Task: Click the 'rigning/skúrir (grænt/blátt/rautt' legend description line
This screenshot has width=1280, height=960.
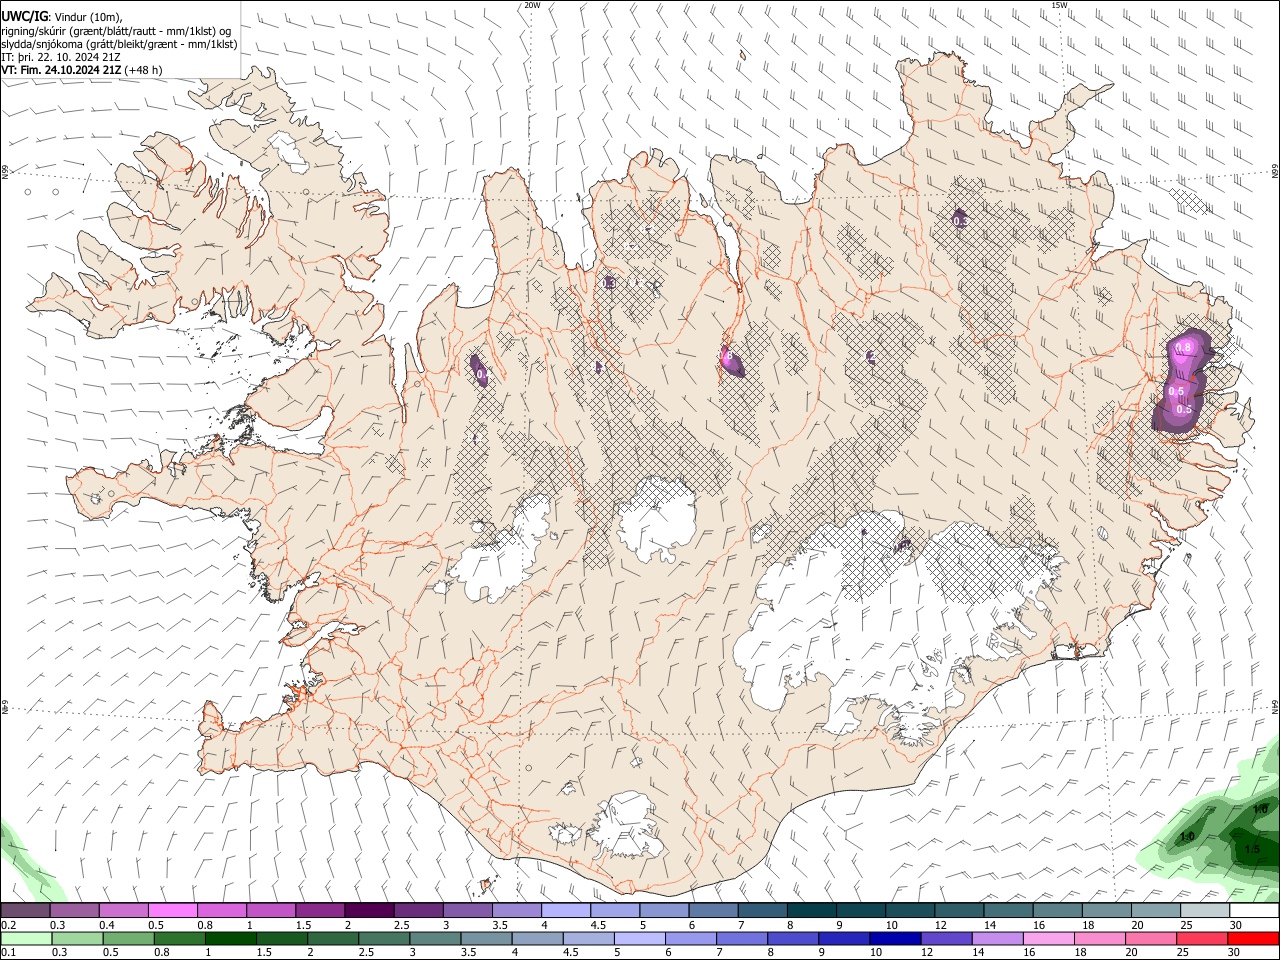Action: coord(117,30)
